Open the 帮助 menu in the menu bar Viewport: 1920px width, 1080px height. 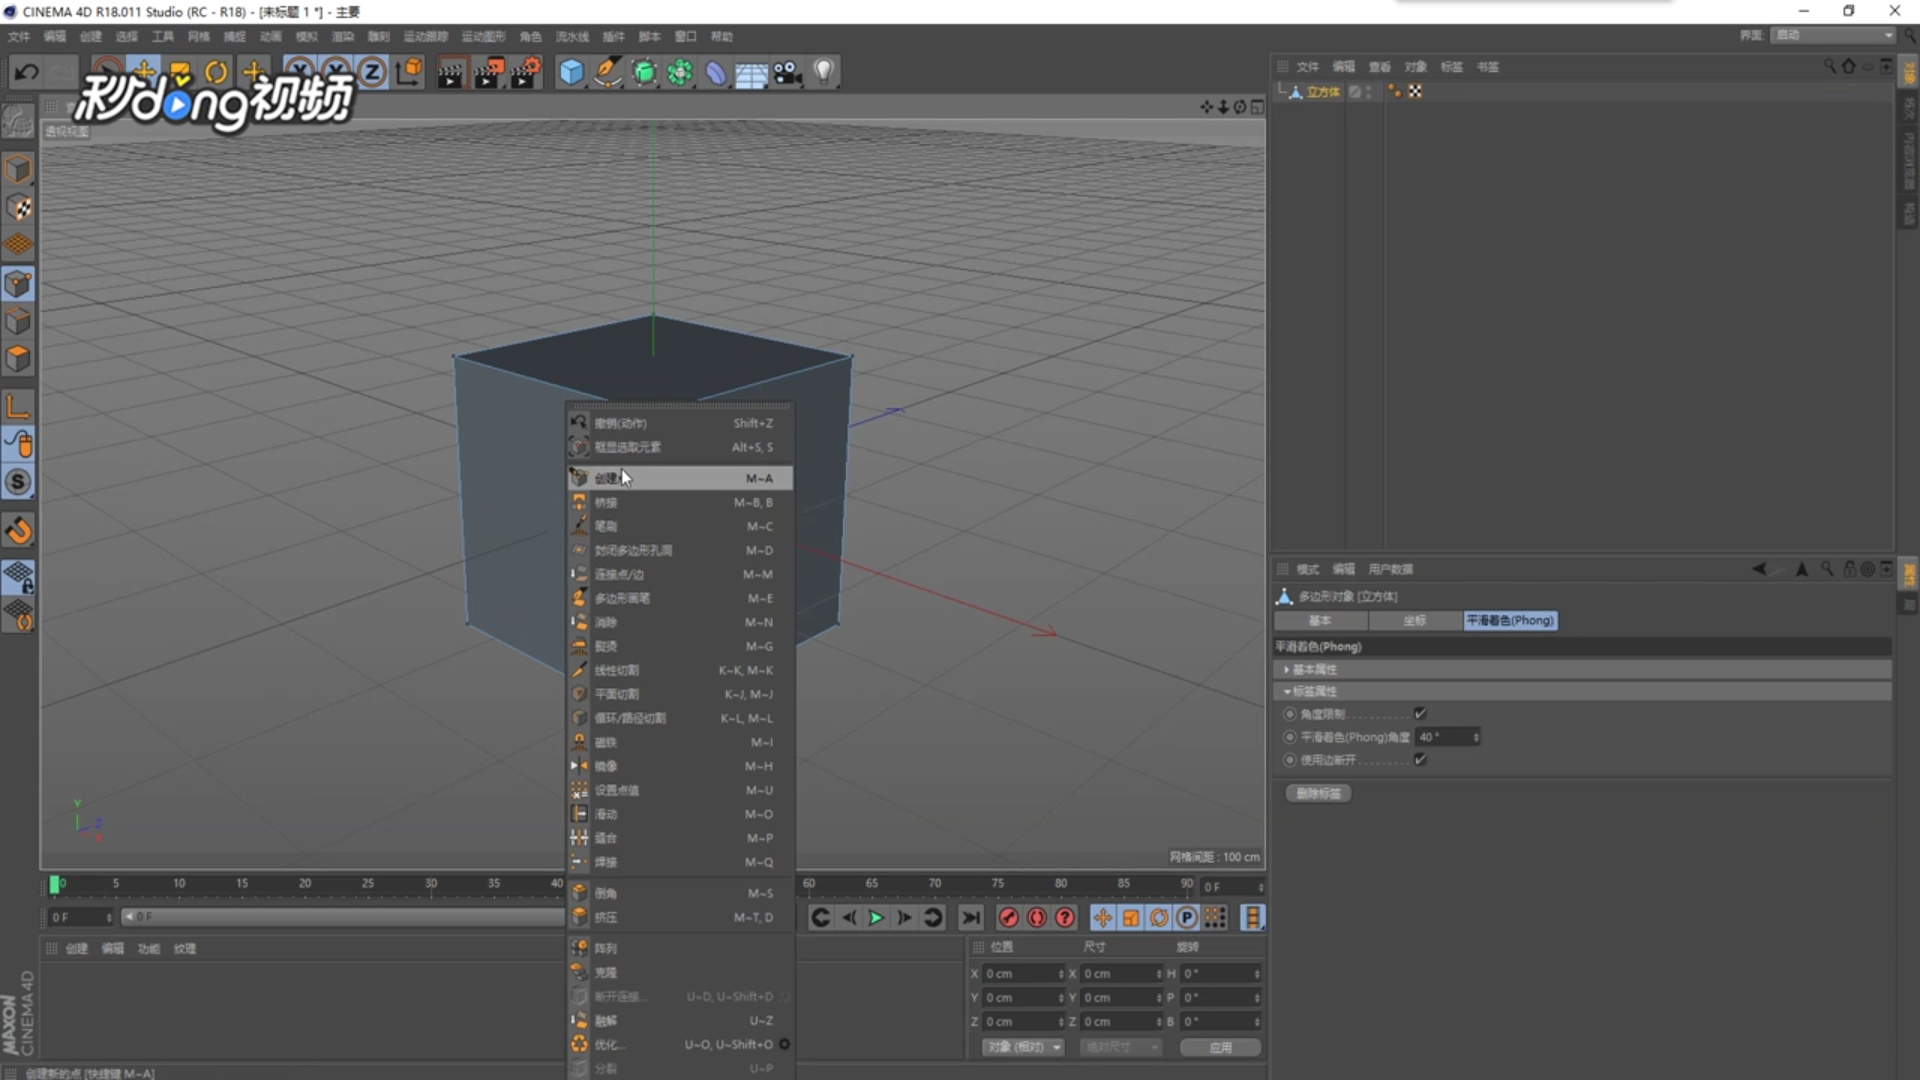point(722,36)
